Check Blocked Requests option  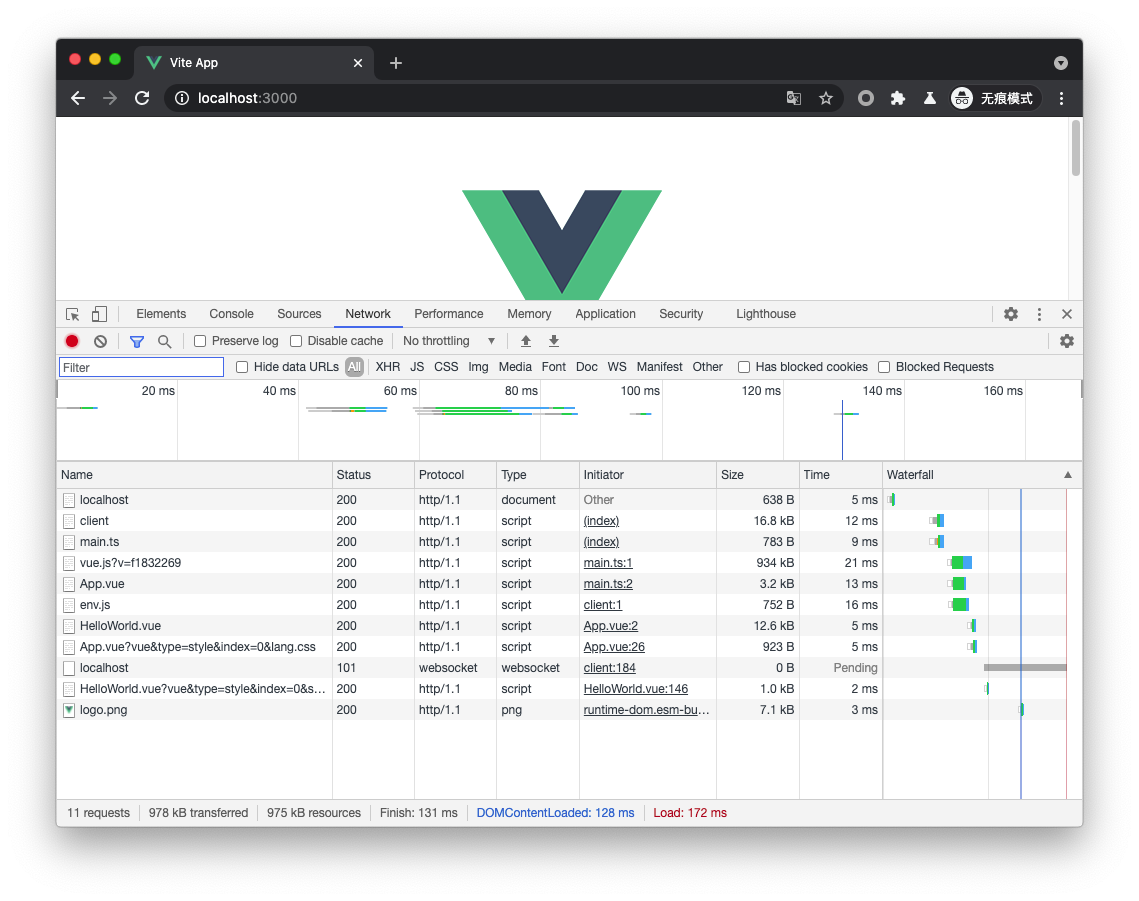(x=884, y=367)
